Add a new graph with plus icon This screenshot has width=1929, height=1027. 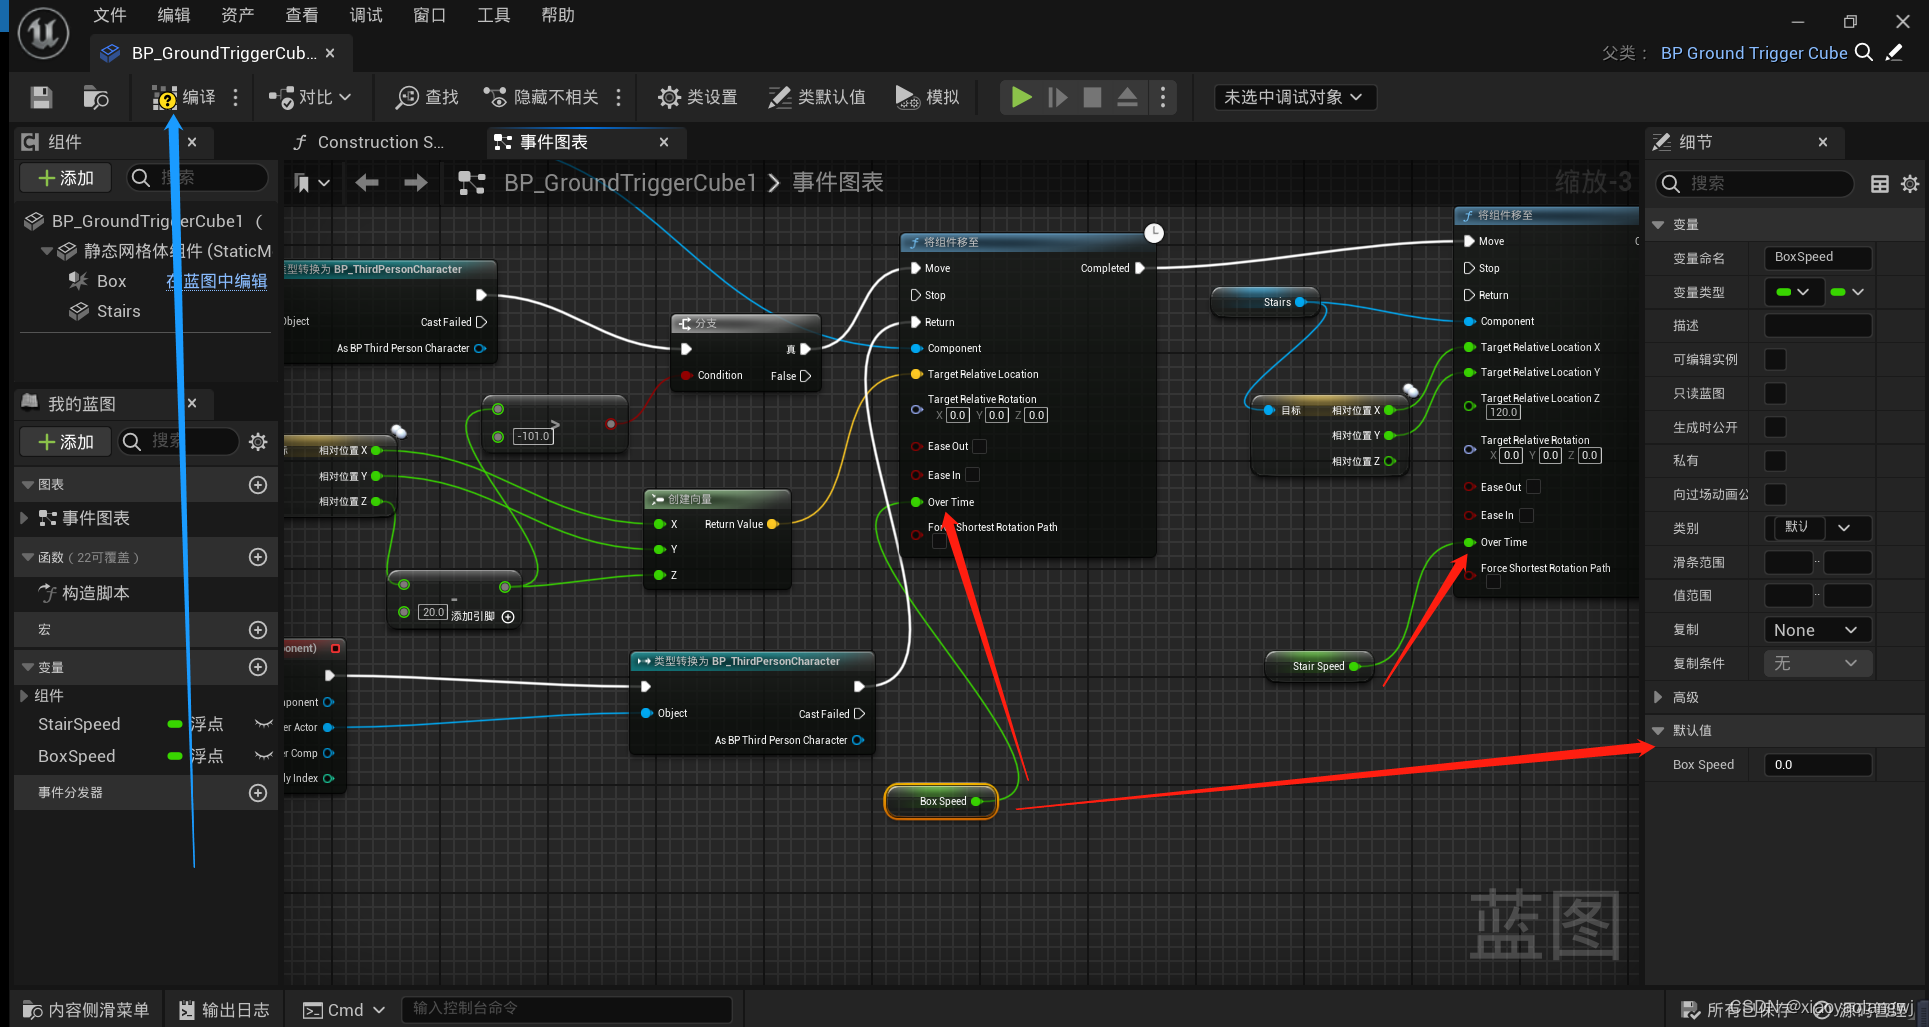[258, 485]
